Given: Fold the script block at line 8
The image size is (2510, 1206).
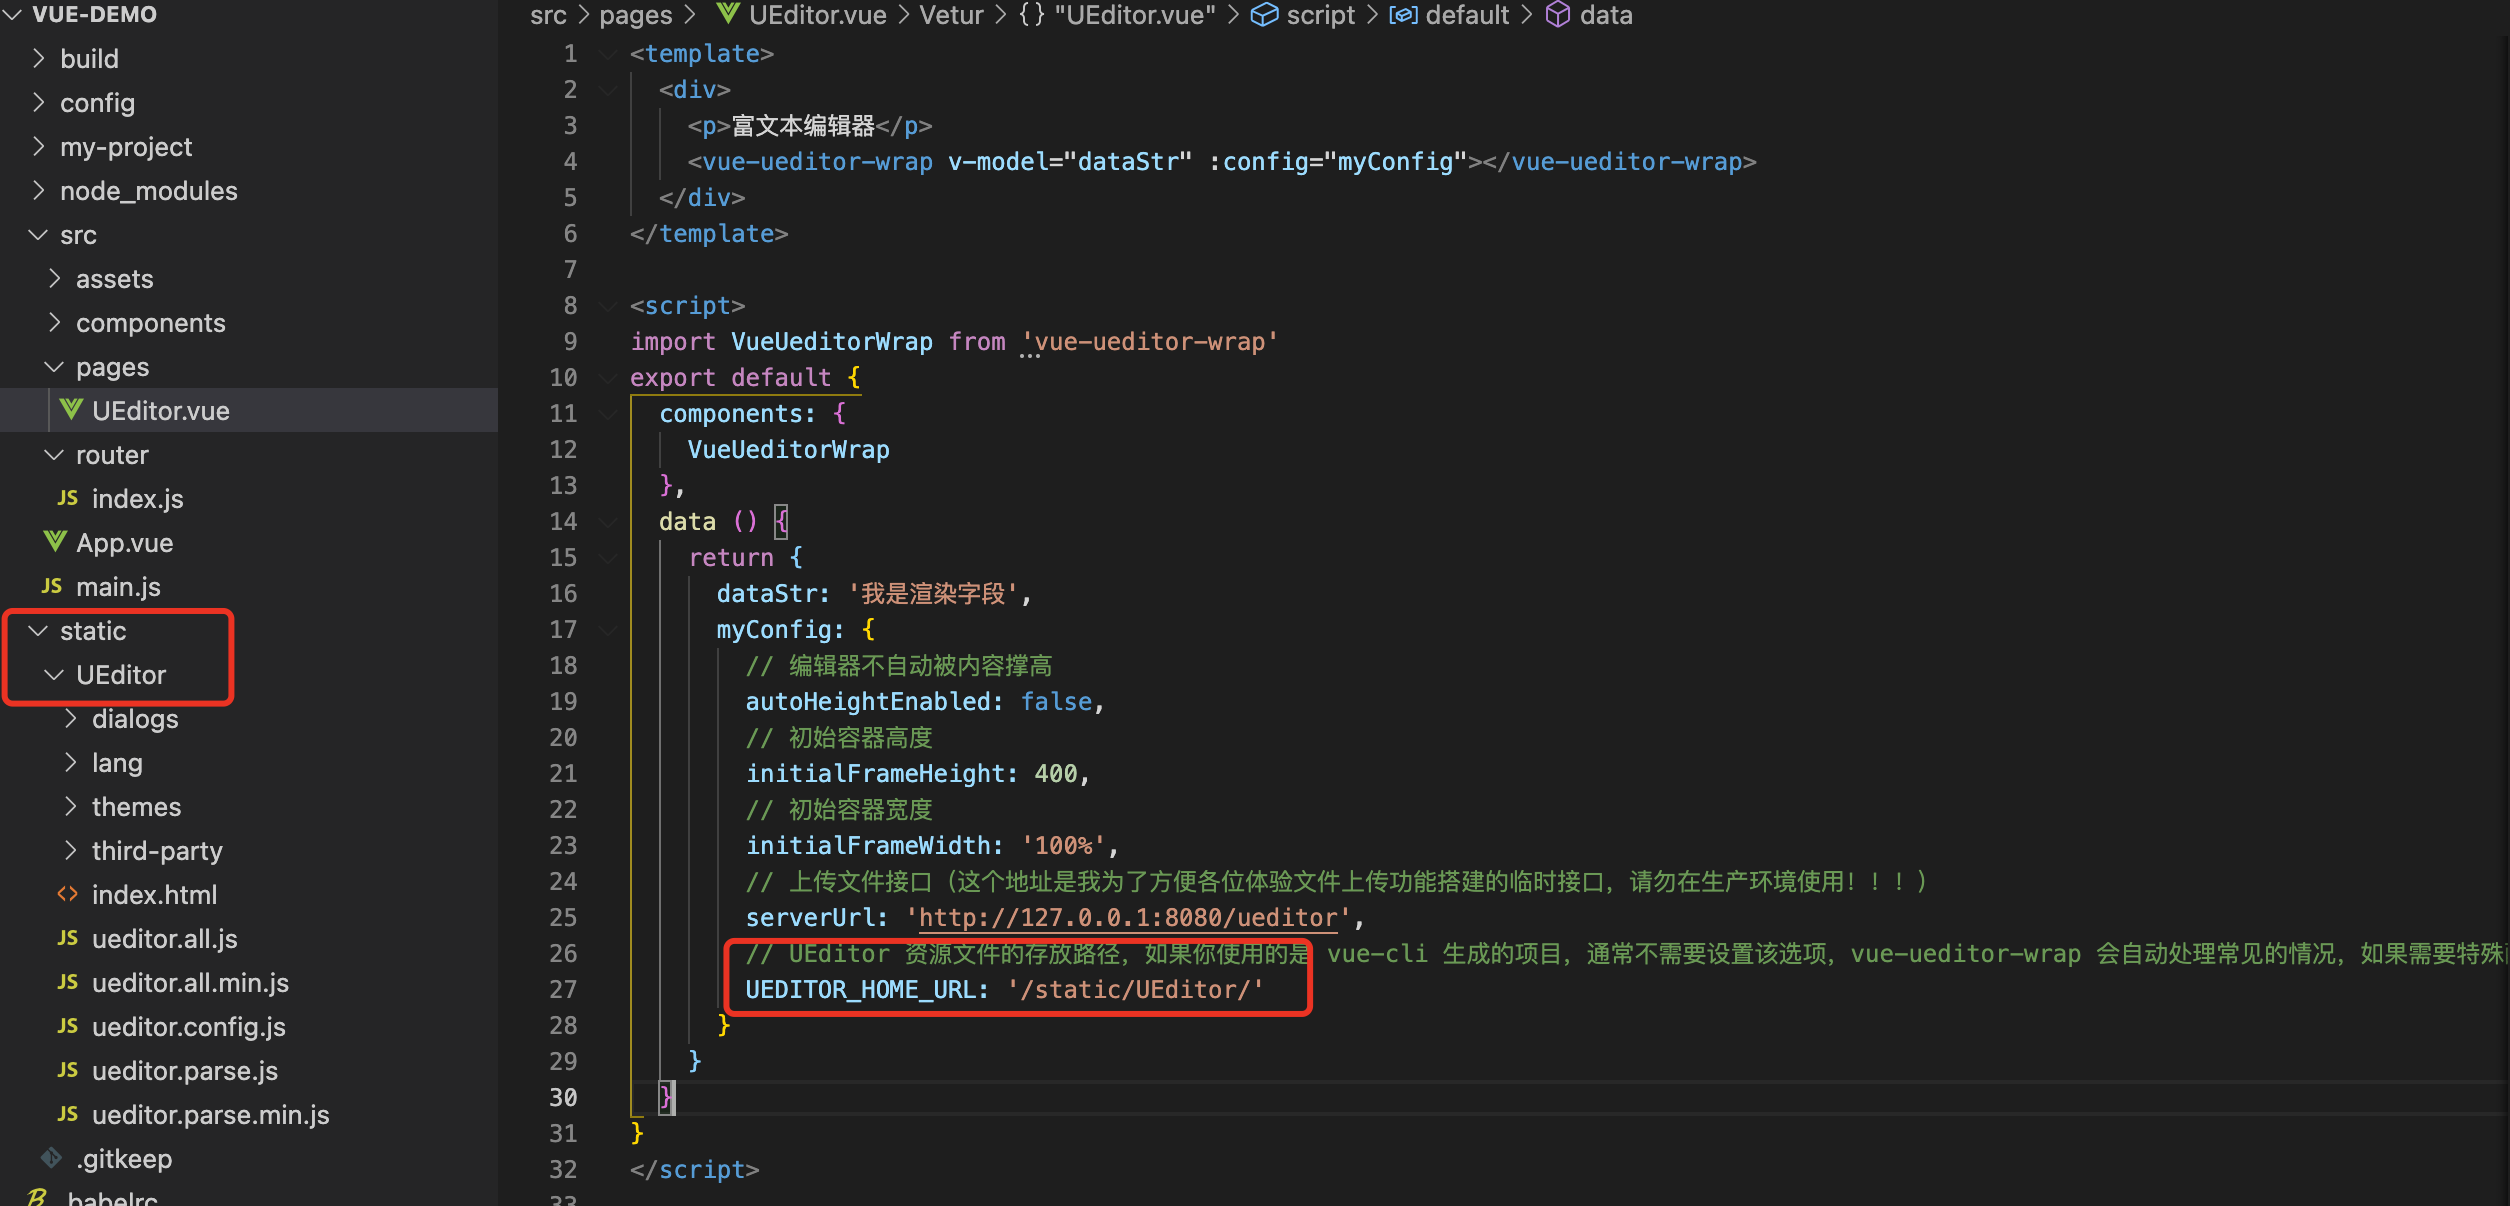Looking at the screenshot, I should (x=607, y=306).
